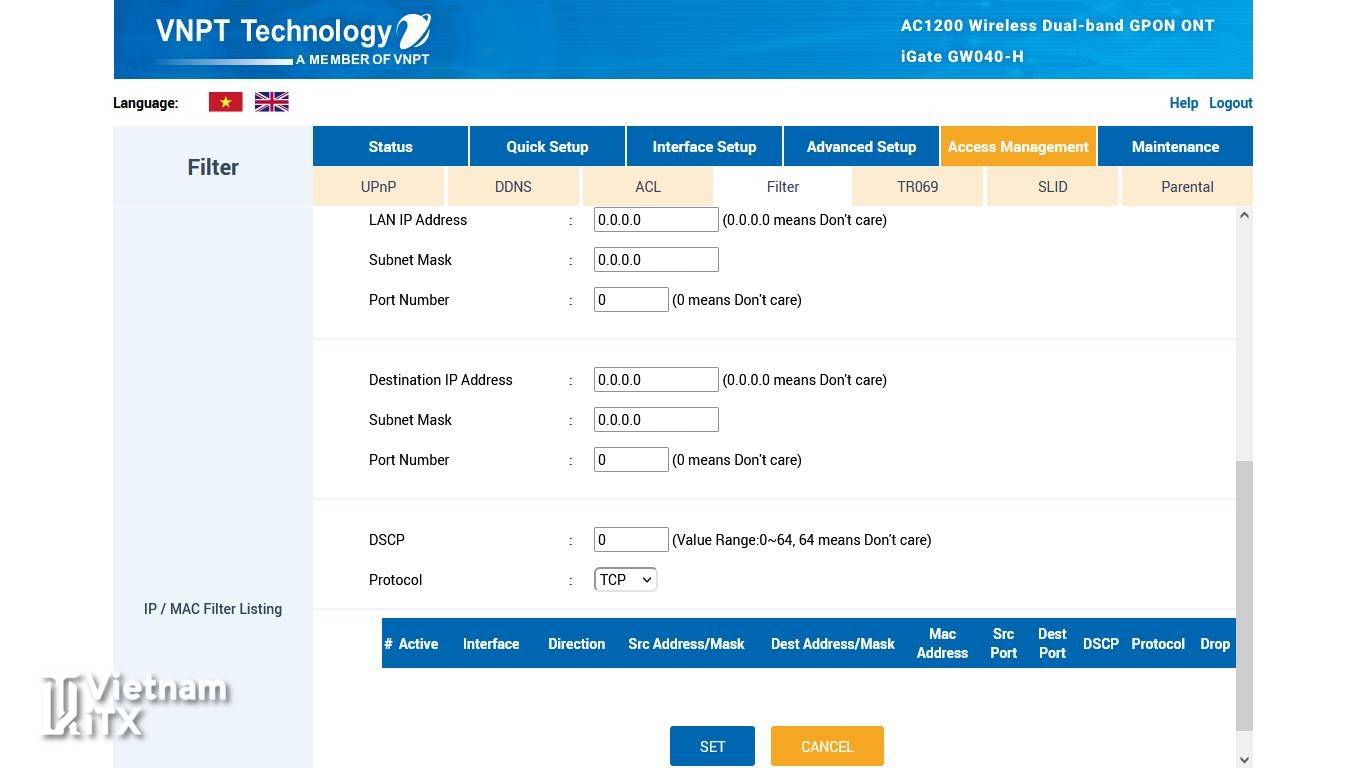Open the DDNS sub-tab

coord(513,187)
